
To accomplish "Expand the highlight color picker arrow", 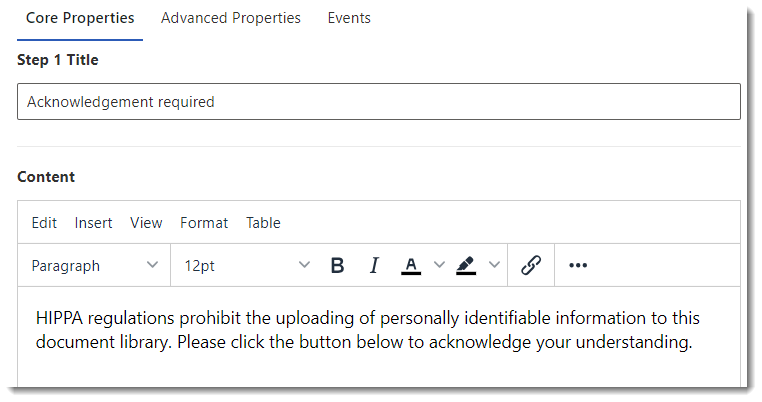I will [493, 266].
